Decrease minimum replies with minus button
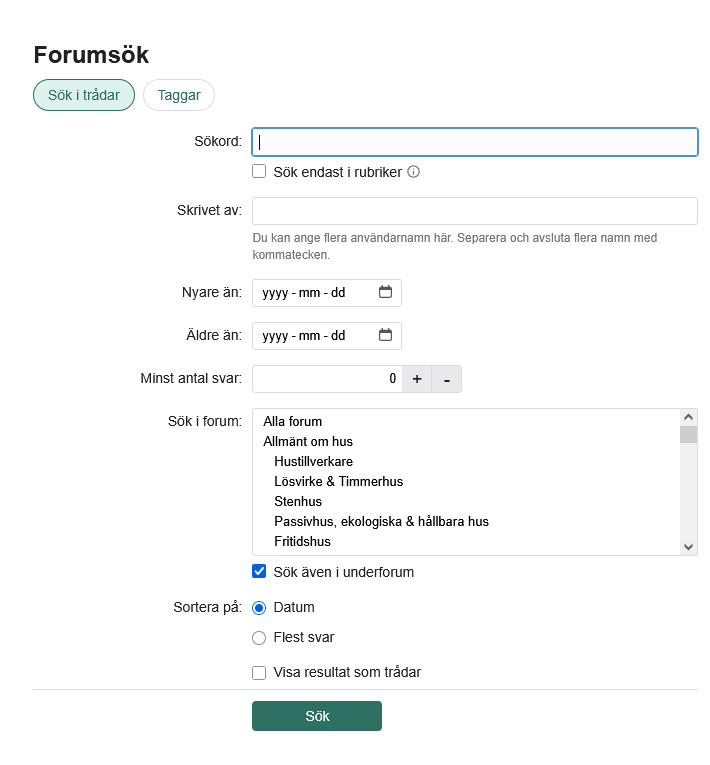 point(447,379)
